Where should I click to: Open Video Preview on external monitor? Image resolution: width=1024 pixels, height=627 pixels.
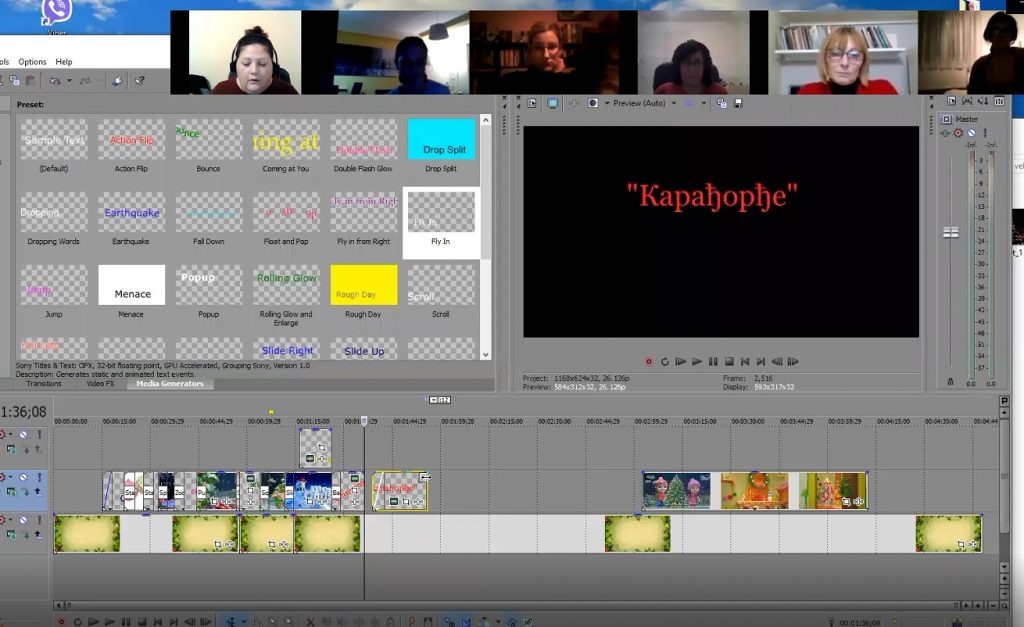click(x=552, y=103)
